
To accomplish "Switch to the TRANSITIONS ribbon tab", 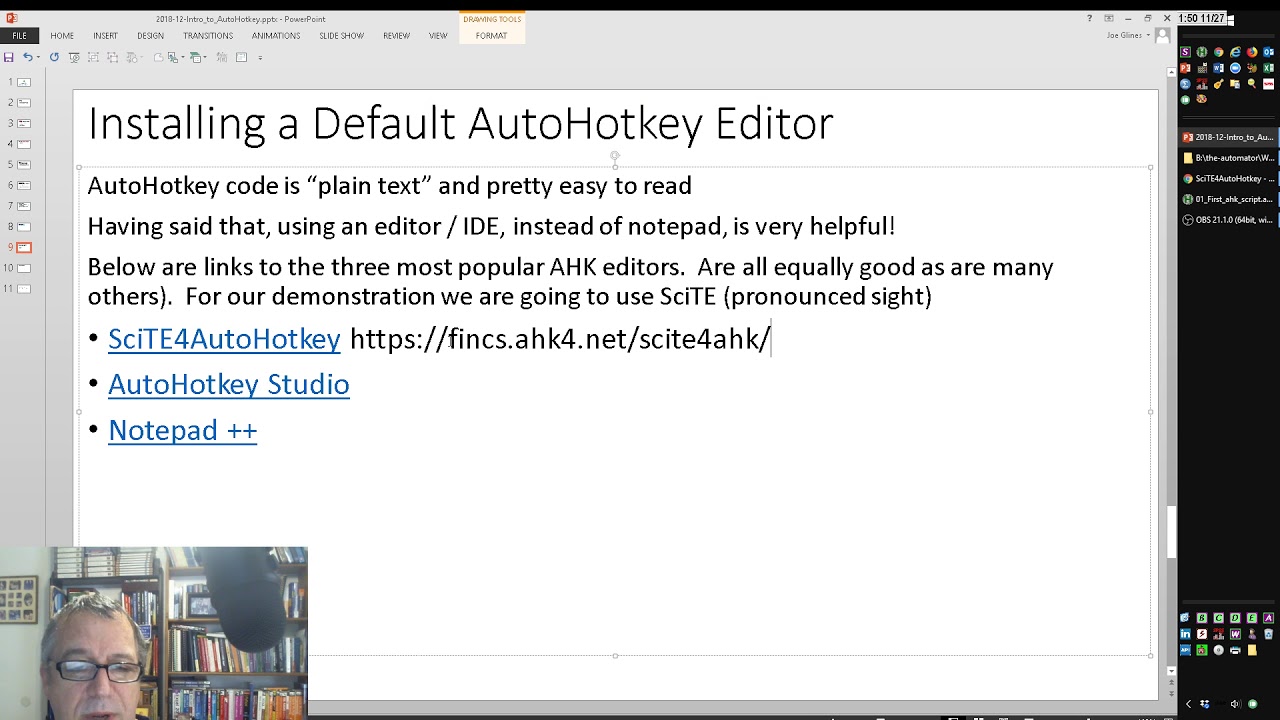I will point(208,35).
